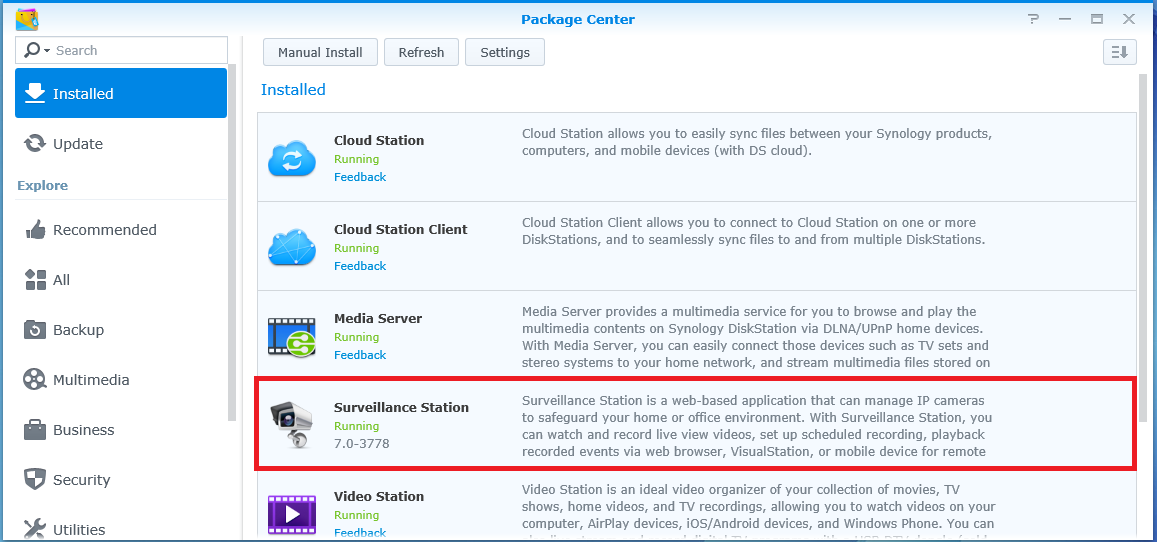The width and height of the screenshot is (1157, 542).
Task: Click the All grid icon
Action: point(35,279)
